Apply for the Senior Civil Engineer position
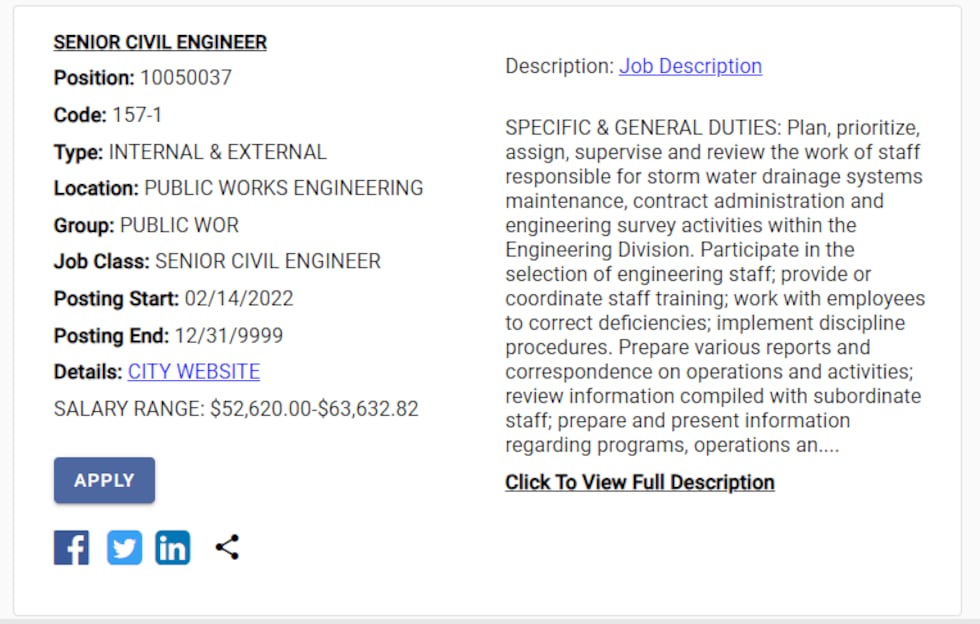This screenshot has height=624, width=980. point(104,480)
